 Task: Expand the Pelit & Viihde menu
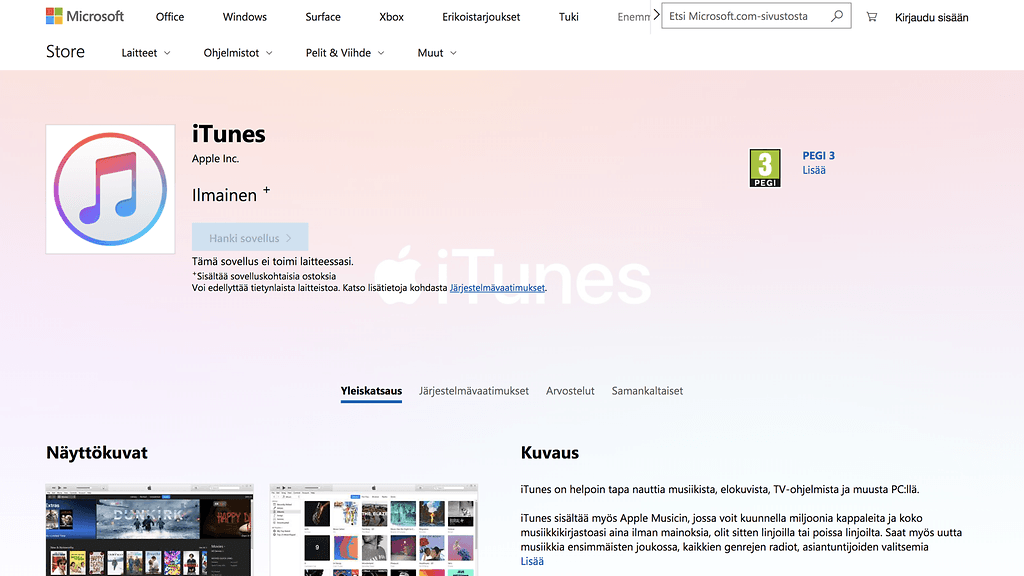pyautogui.click(x=345, y=53)
